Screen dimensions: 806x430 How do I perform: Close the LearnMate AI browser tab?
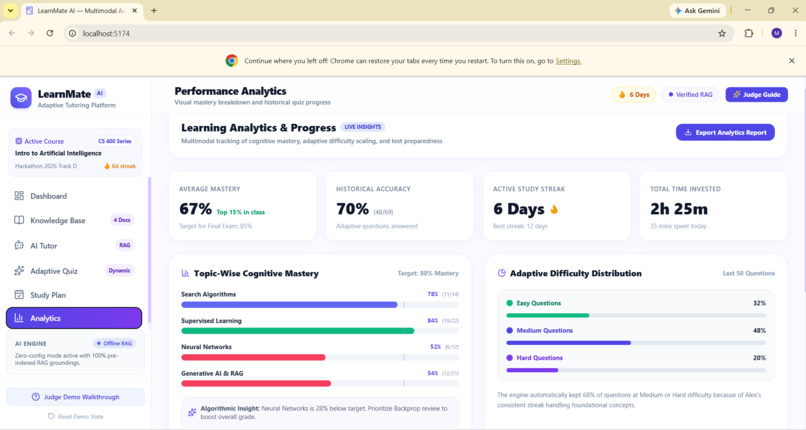tap(135, 10)
